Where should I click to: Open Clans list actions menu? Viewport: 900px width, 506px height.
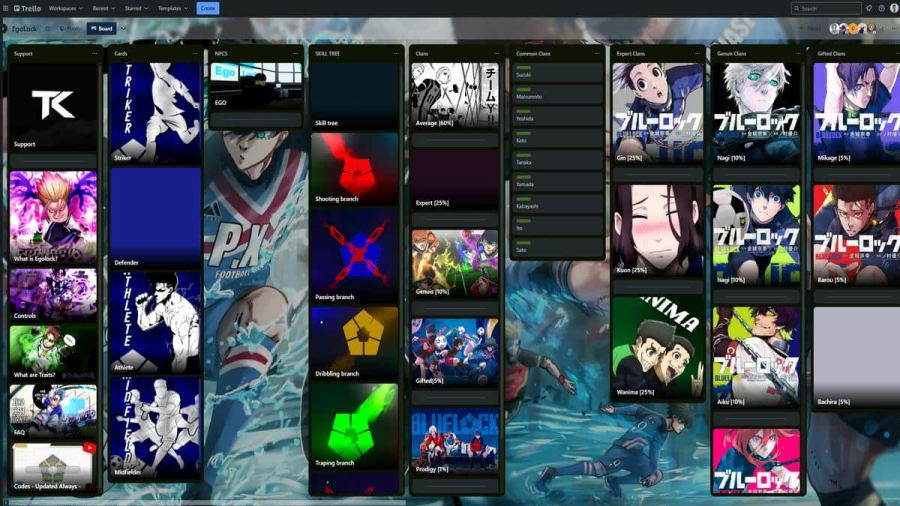[496, 53]
